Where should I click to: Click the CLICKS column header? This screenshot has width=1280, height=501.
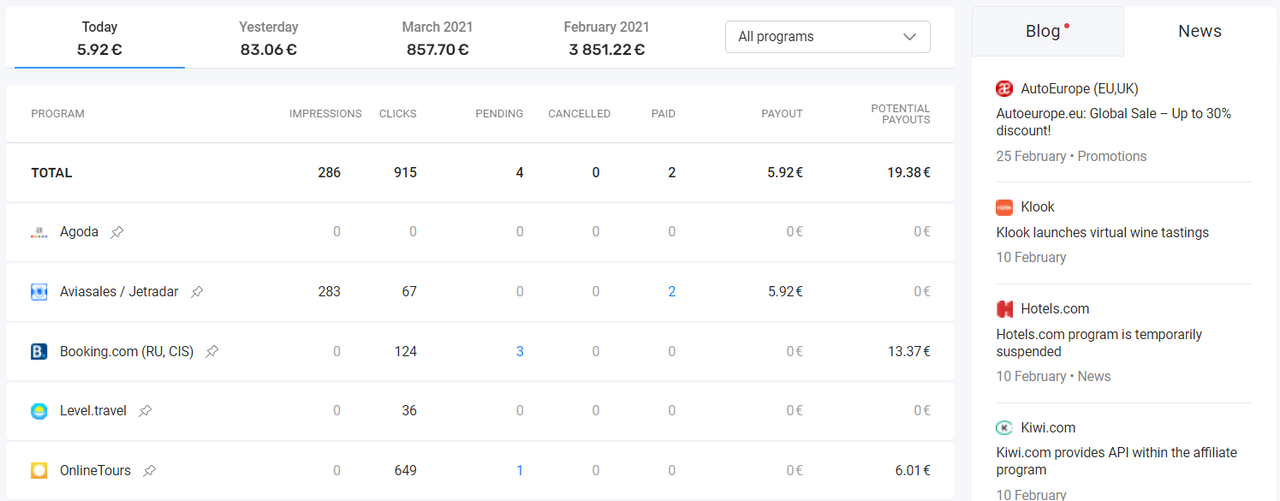[x=398, y=114]
